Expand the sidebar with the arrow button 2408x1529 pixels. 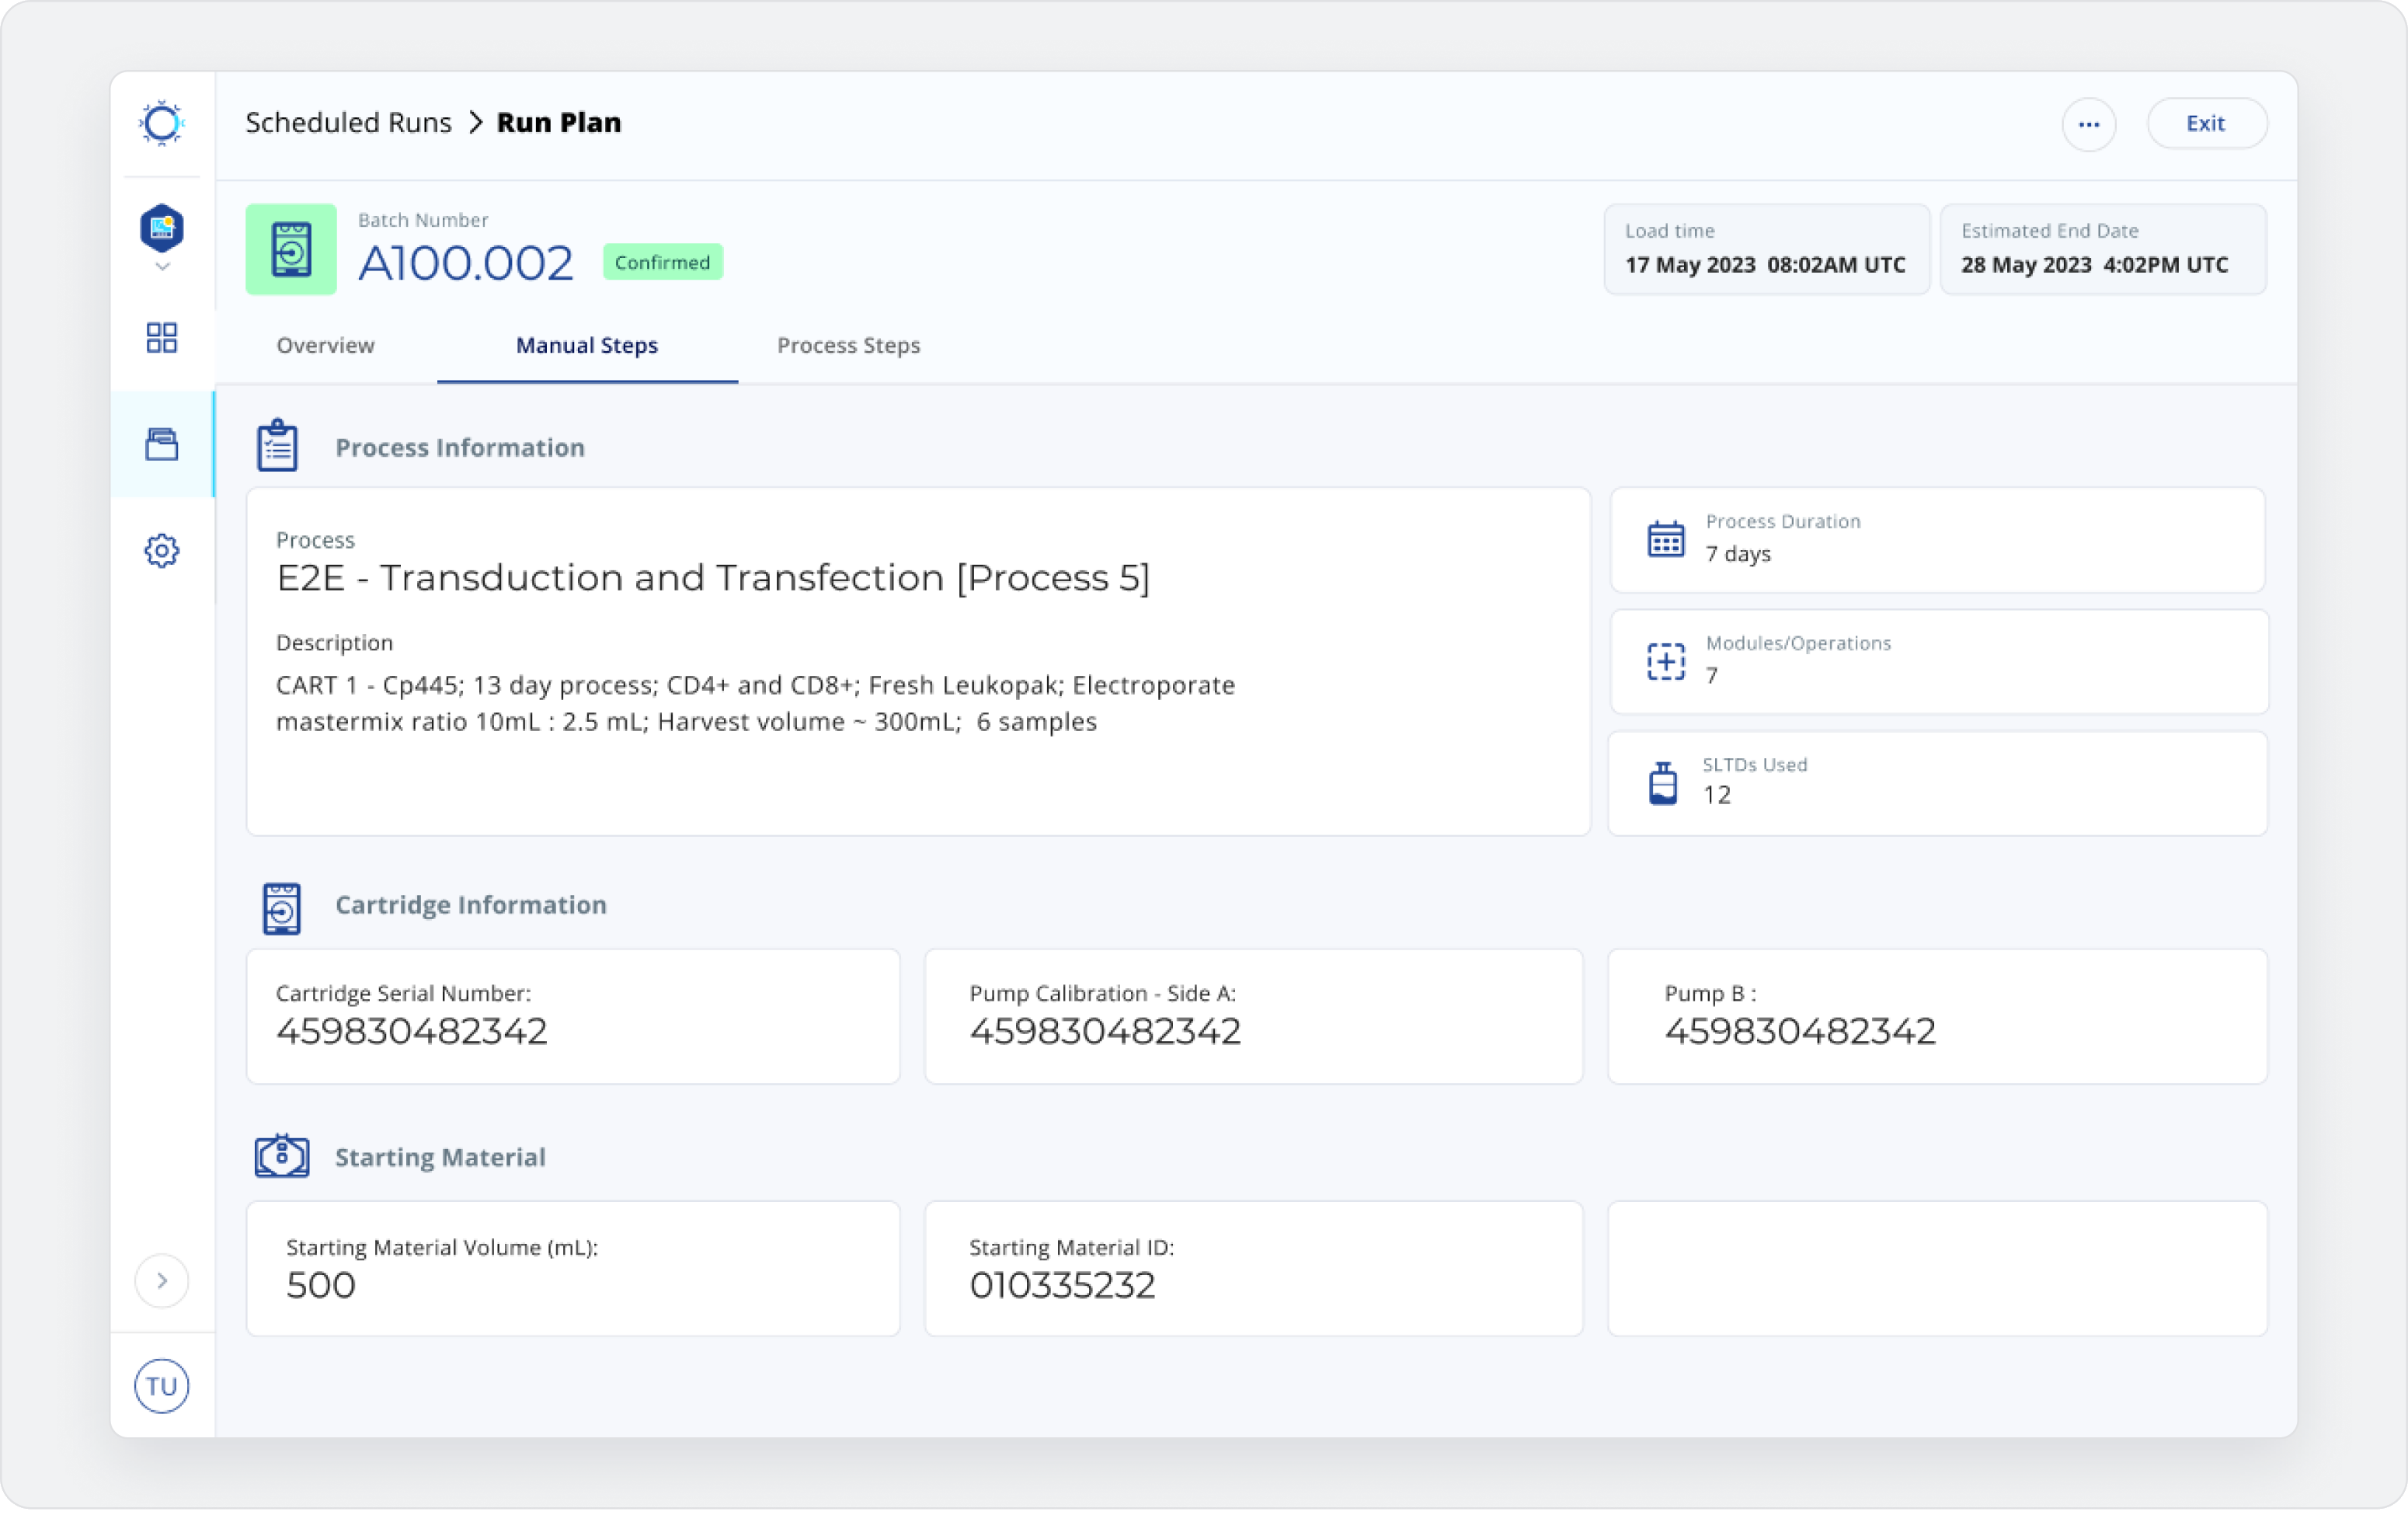[161, 1281]
